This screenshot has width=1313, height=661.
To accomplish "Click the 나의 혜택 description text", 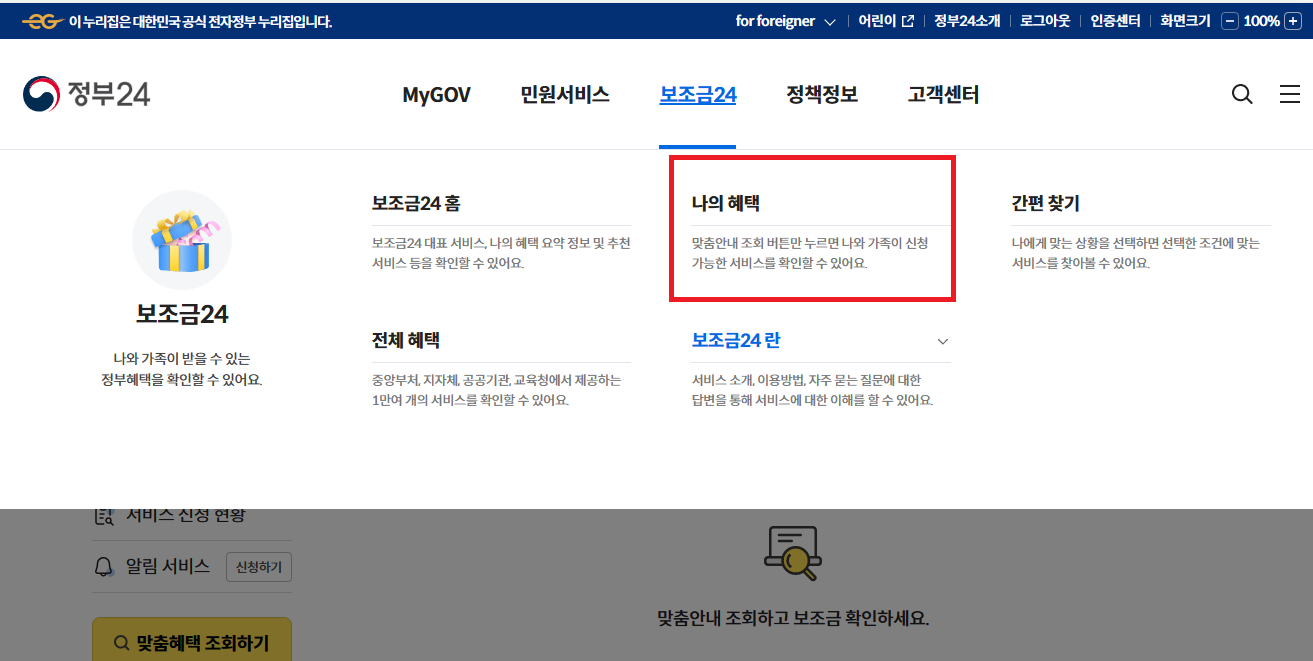I will click(x=811, y=253).
